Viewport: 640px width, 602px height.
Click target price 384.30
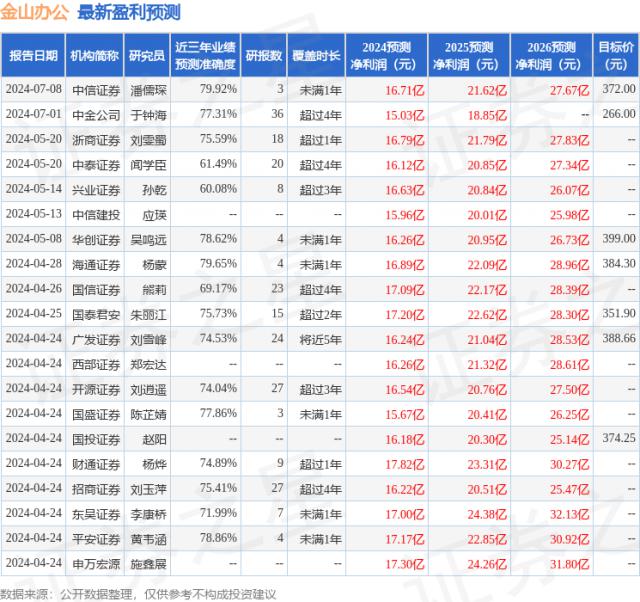pyautogui.click(x=619, y=263)
